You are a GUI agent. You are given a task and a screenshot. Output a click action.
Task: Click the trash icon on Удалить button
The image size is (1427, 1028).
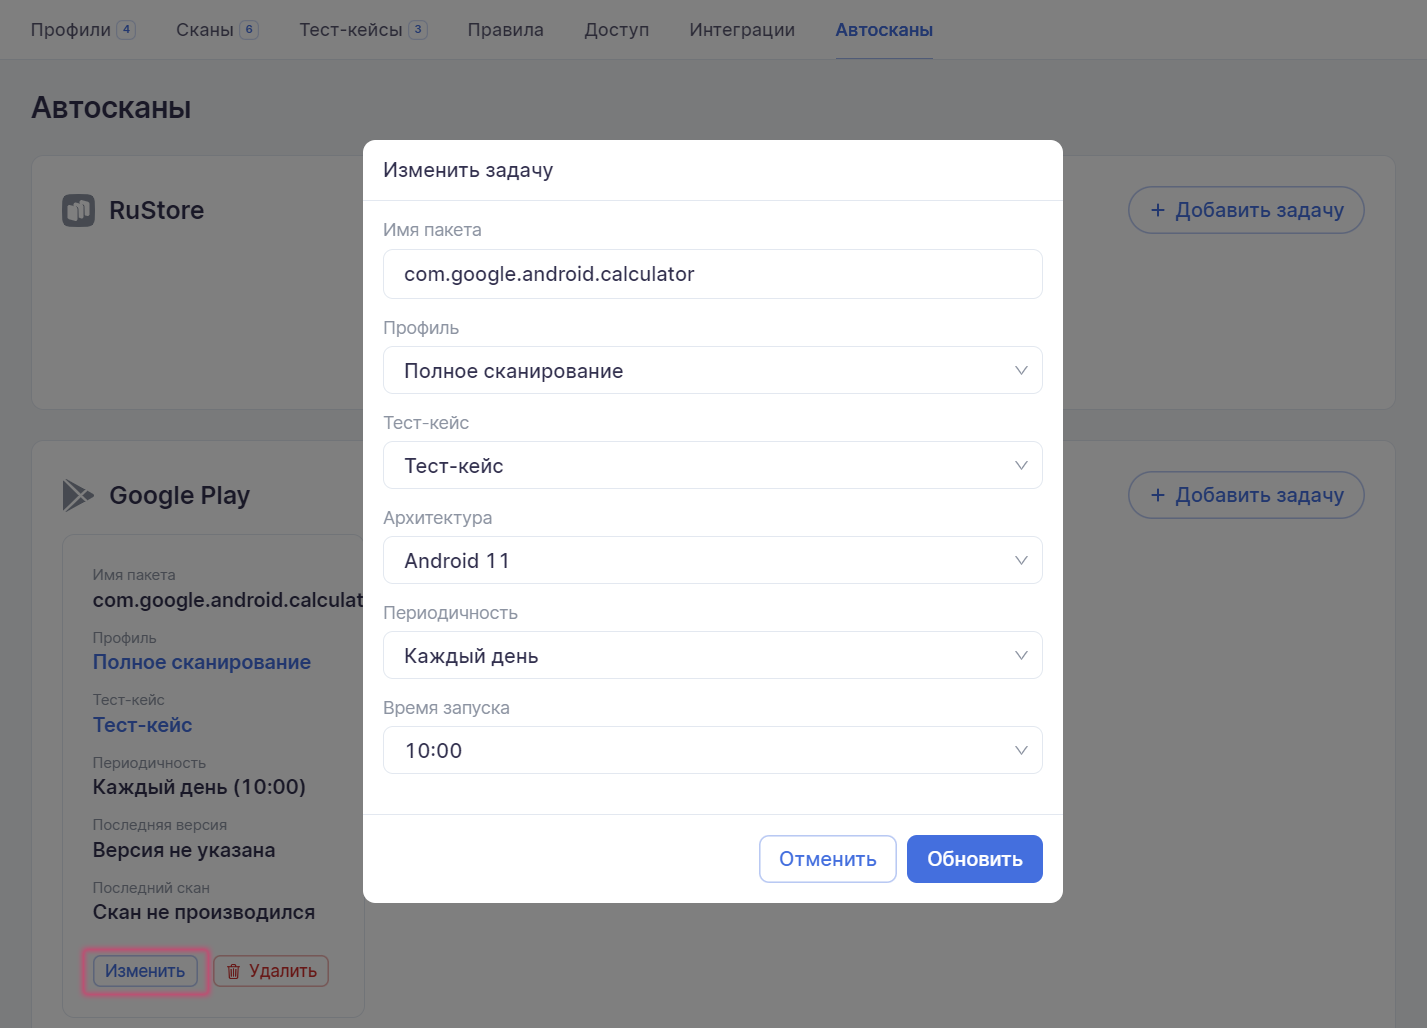coord(233,971)
